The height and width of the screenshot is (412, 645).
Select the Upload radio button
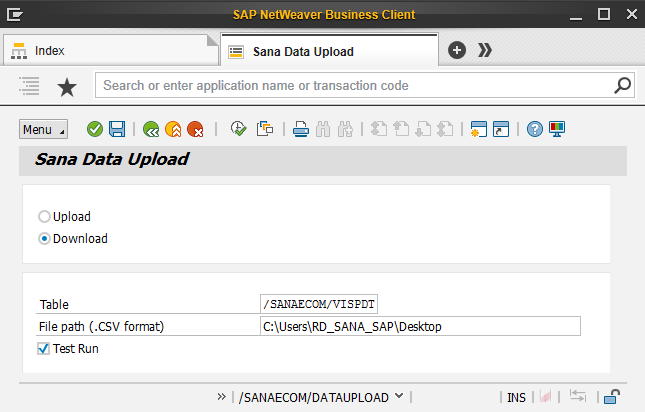coord(44,216)
